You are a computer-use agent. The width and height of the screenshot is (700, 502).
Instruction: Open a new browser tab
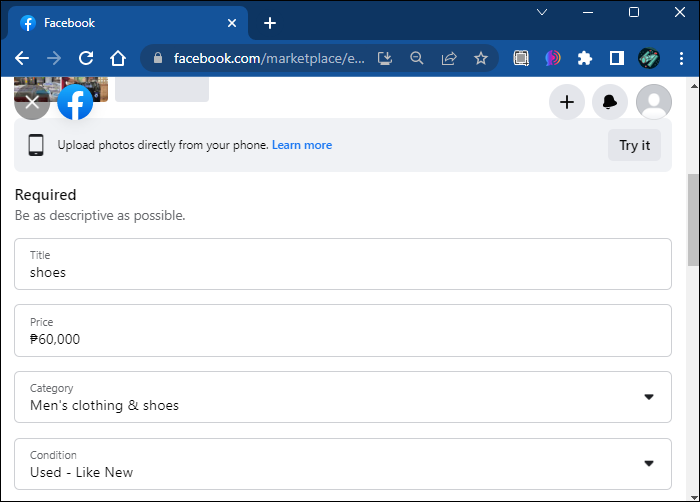click(269, 23)
